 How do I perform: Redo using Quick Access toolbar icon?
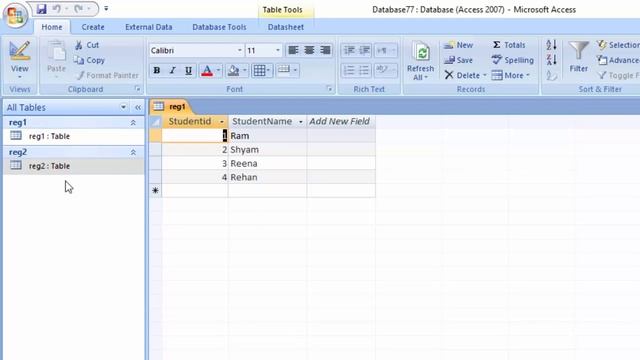pos(79,9)
